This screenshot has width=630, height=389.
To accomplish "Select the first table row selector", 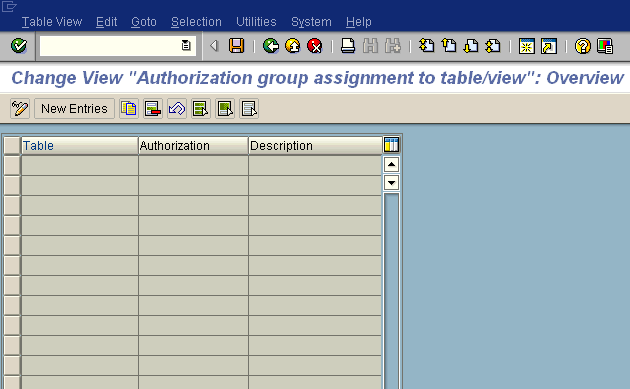I will pos(12,166).
